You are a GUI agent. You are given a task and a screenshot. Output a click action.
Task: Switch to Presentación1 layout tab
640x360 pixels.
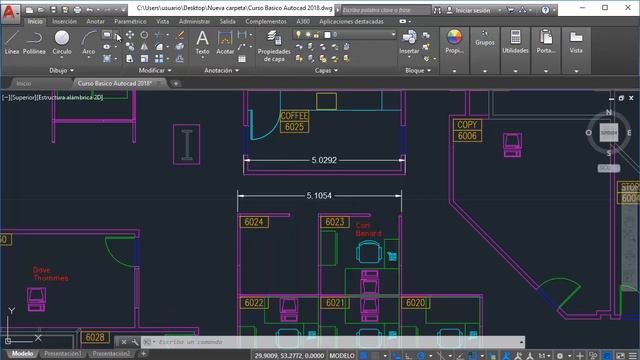[x=62, y=353]
